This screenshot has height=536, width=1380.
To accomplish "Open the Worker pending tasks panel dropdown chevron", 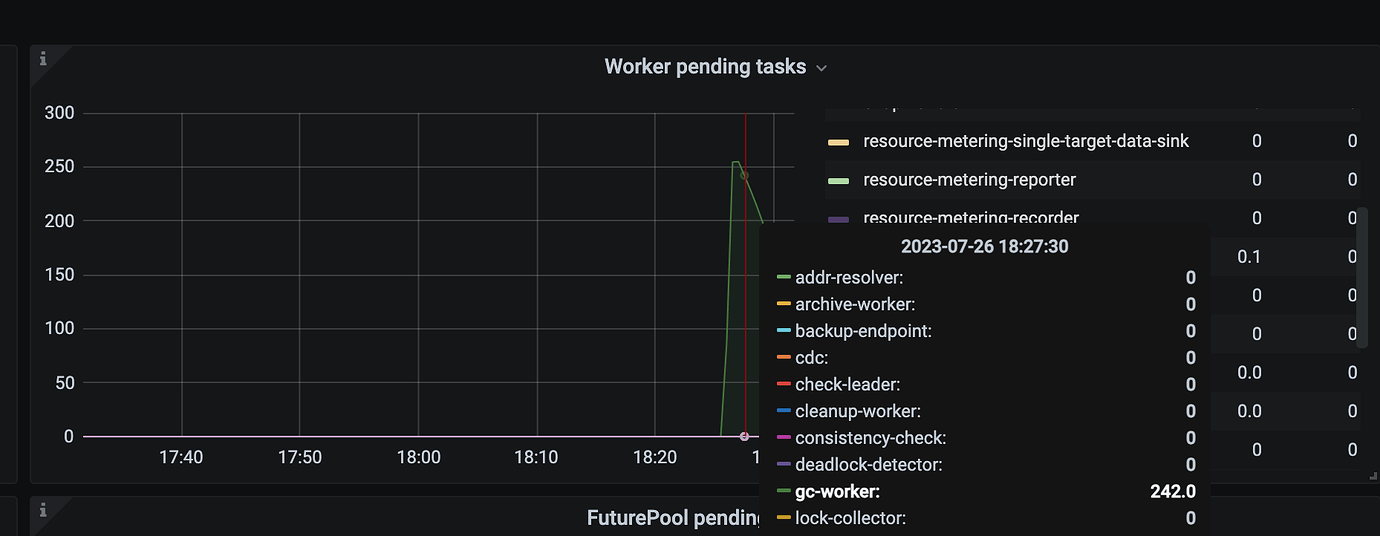I will 822,68.
